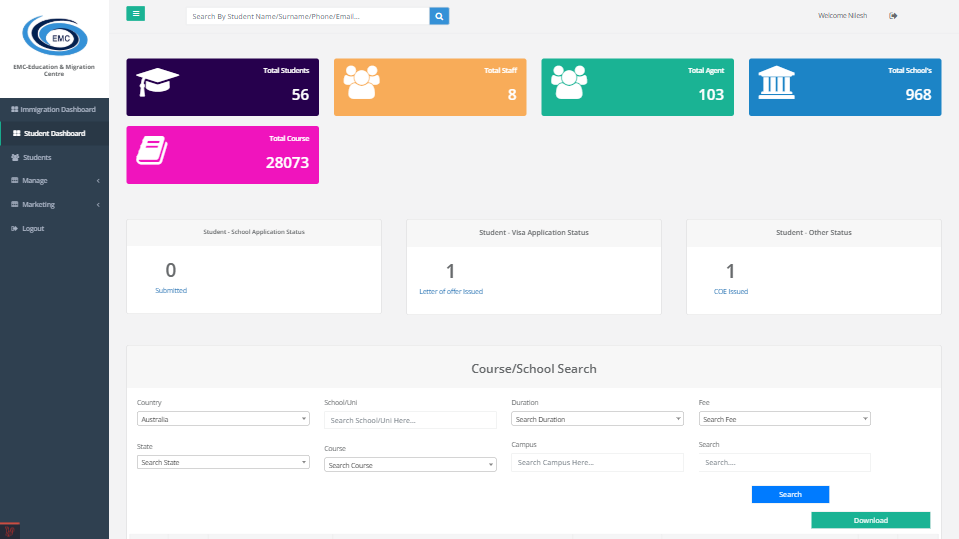This screenshot has height=539, width=959.
Task: Click EMC-Education & Migration Centre text
Action: click(x=54, y=70)
